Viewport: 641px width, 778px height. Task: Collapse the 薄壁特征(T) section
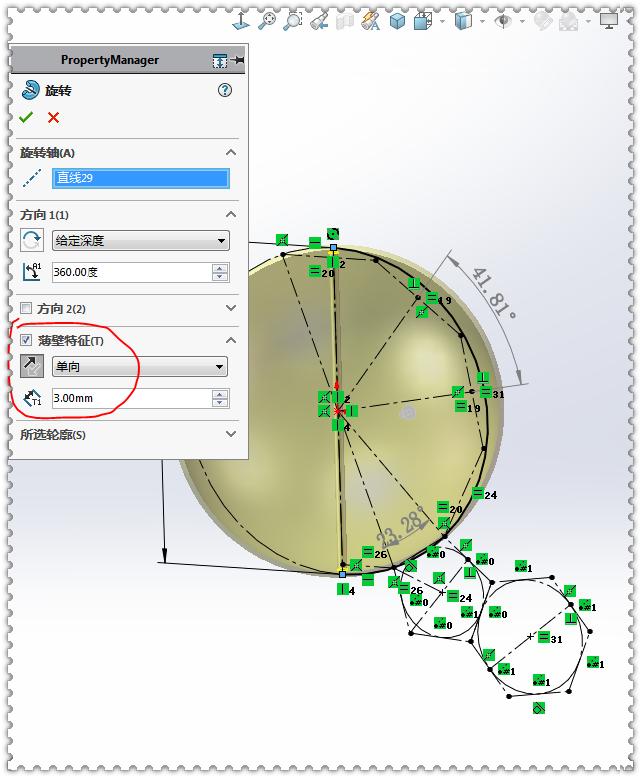point(231,340)
